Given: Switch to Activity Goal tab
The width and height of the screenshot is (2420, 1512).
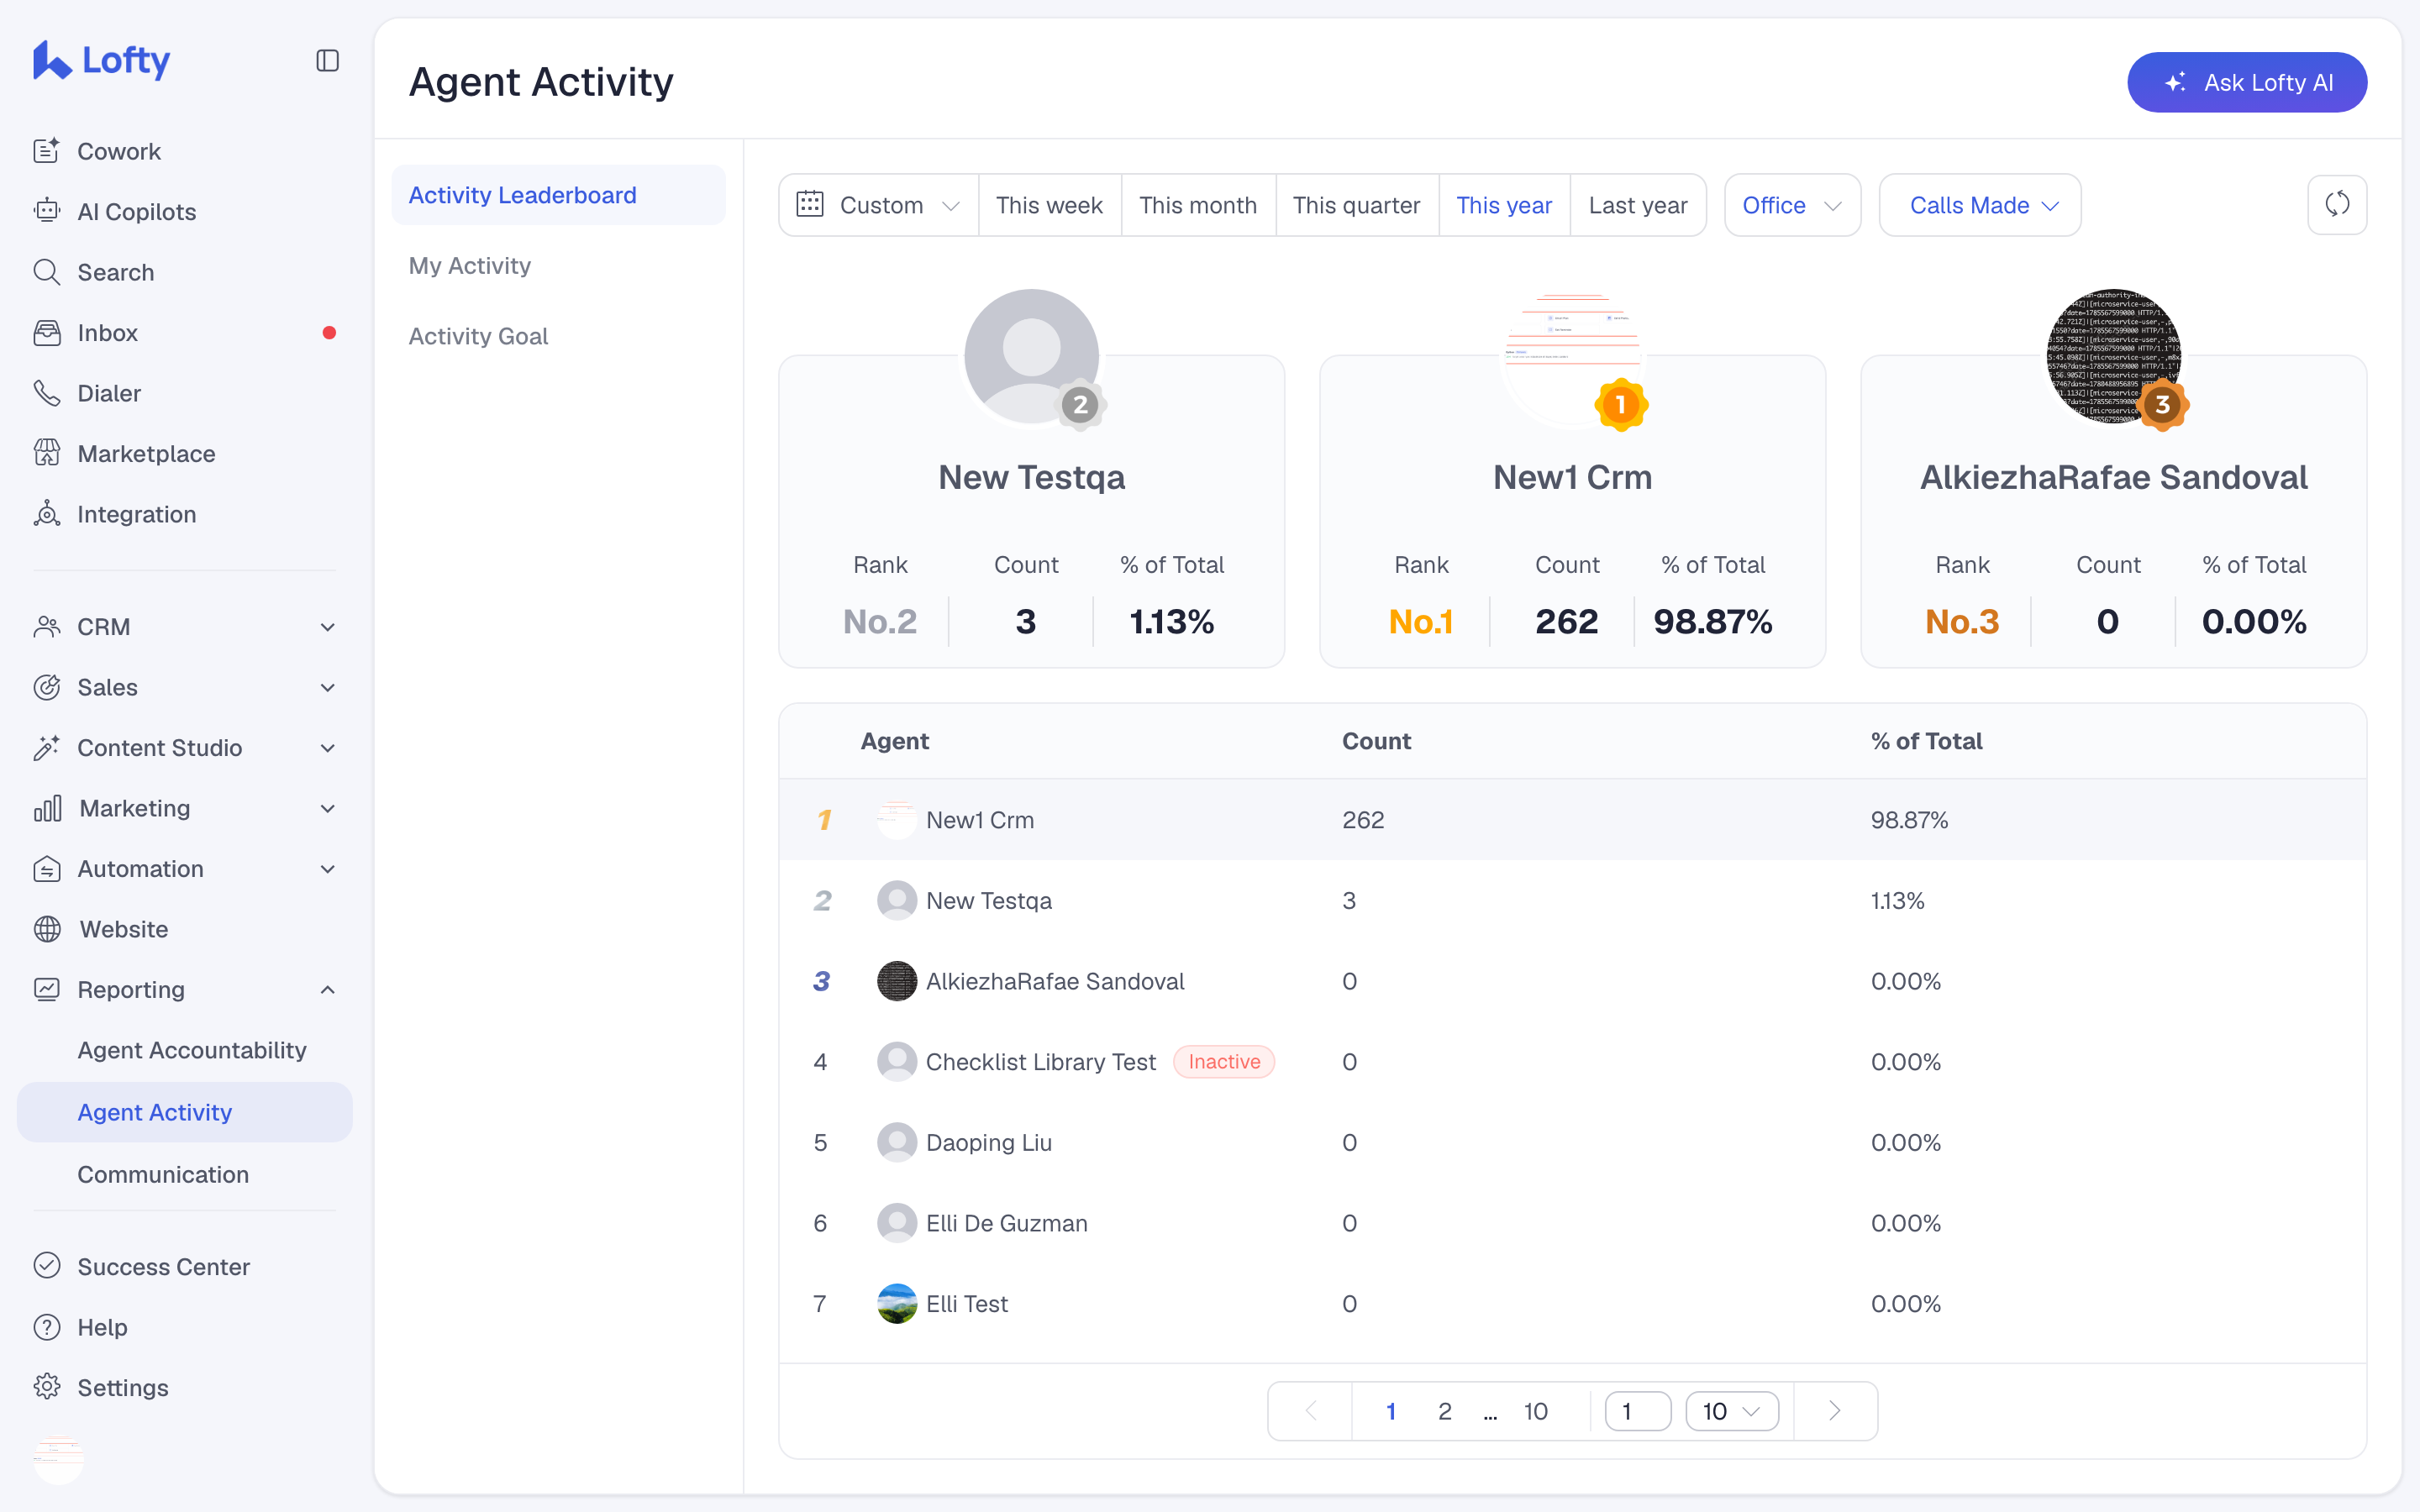Looking at the screenshot, I should (559, 336).
